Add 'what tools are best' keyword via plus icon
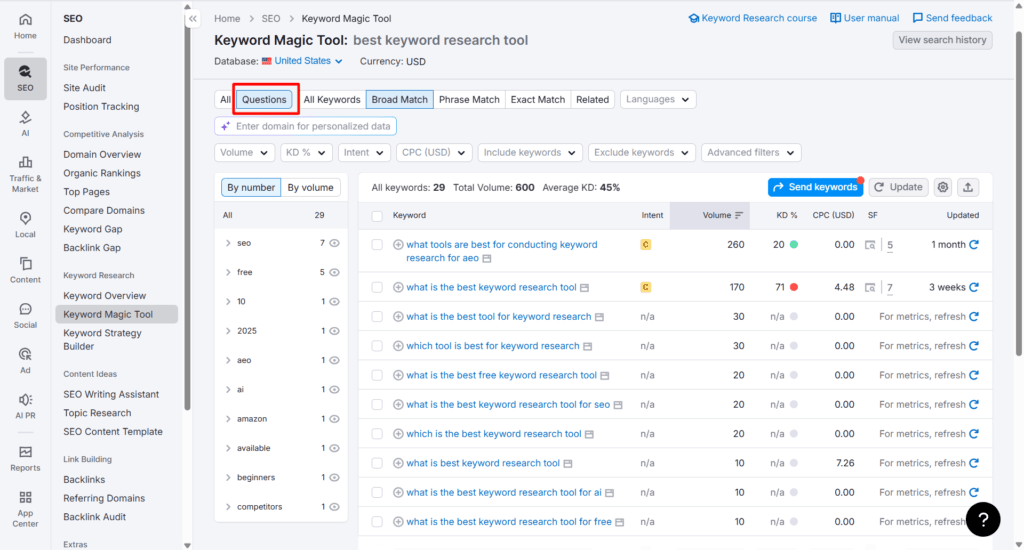 [x=398, y=244]
